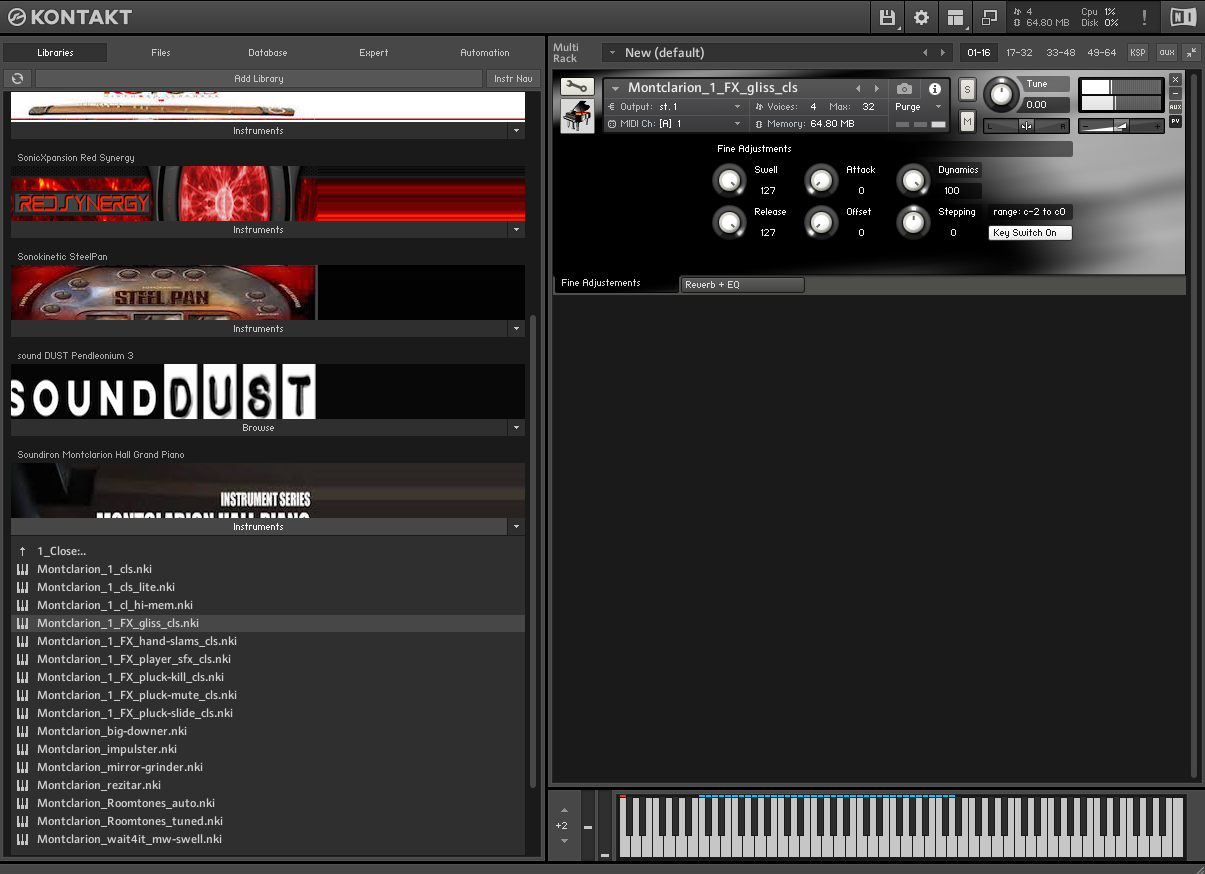1205x874 pixels.
Task: Load previous instrument with left arrow
Action: (x=857, y=88)
